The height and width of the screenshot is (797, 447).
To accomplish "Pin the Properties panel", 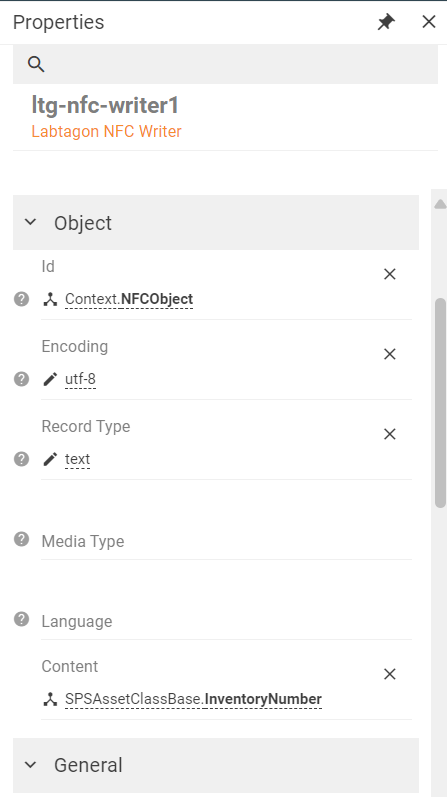I will [386, 22].
